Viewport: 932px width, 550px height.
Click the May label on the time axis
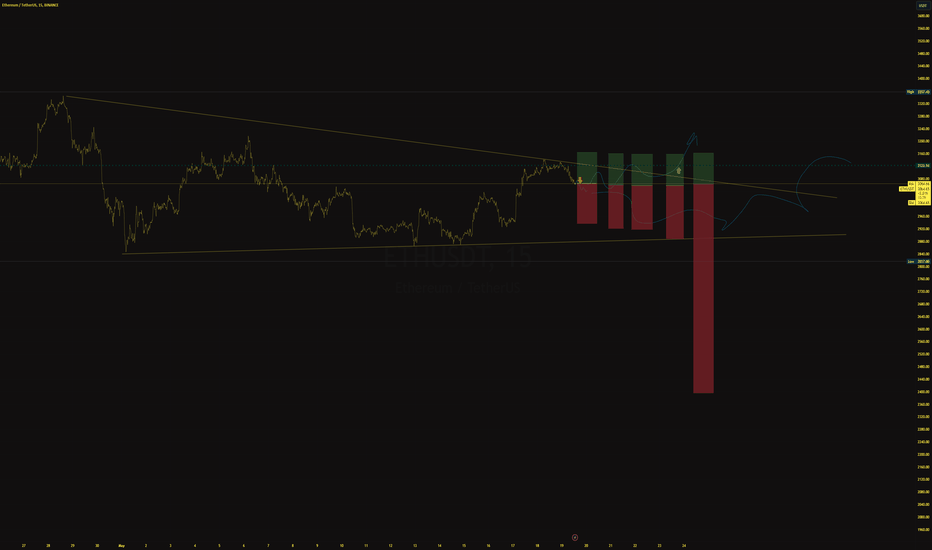pyautogui.click(x=121, y=545)
